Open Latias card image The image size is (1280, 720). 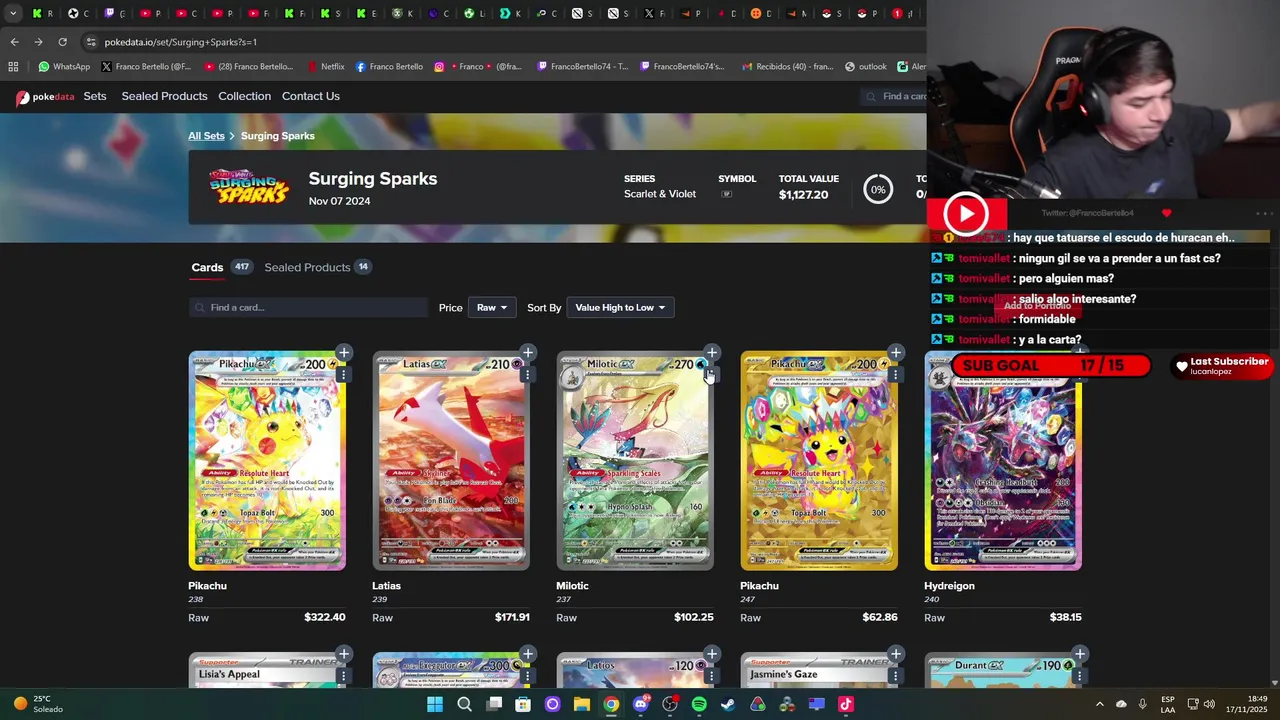coord(451,460)
